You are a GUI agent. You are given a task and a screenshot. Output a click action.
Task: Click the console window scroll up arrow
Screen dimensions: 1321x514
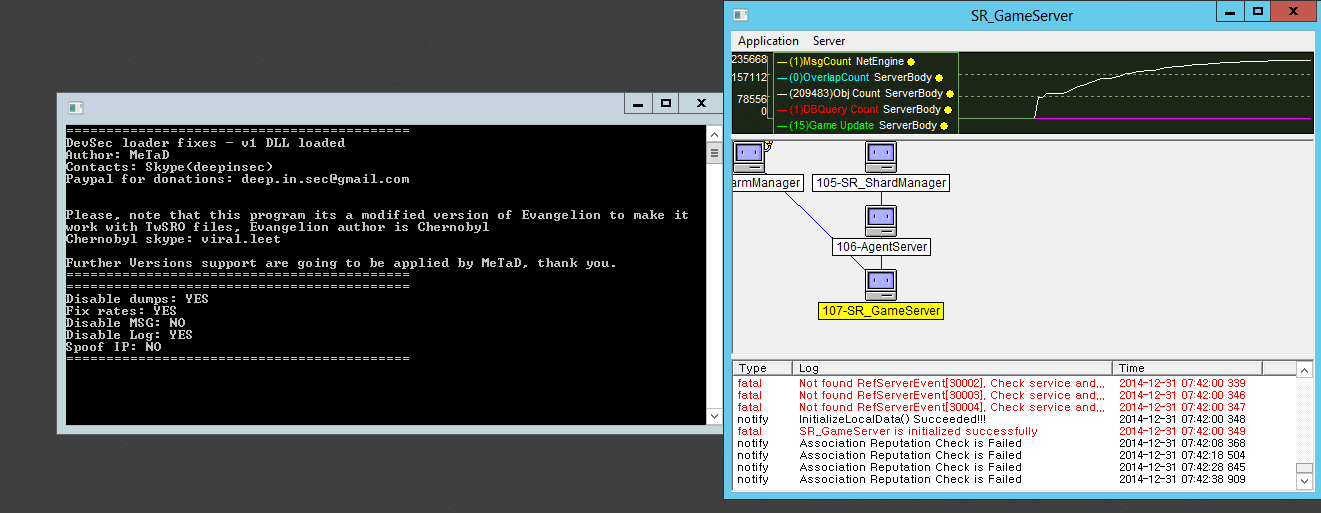pos(714,132)
